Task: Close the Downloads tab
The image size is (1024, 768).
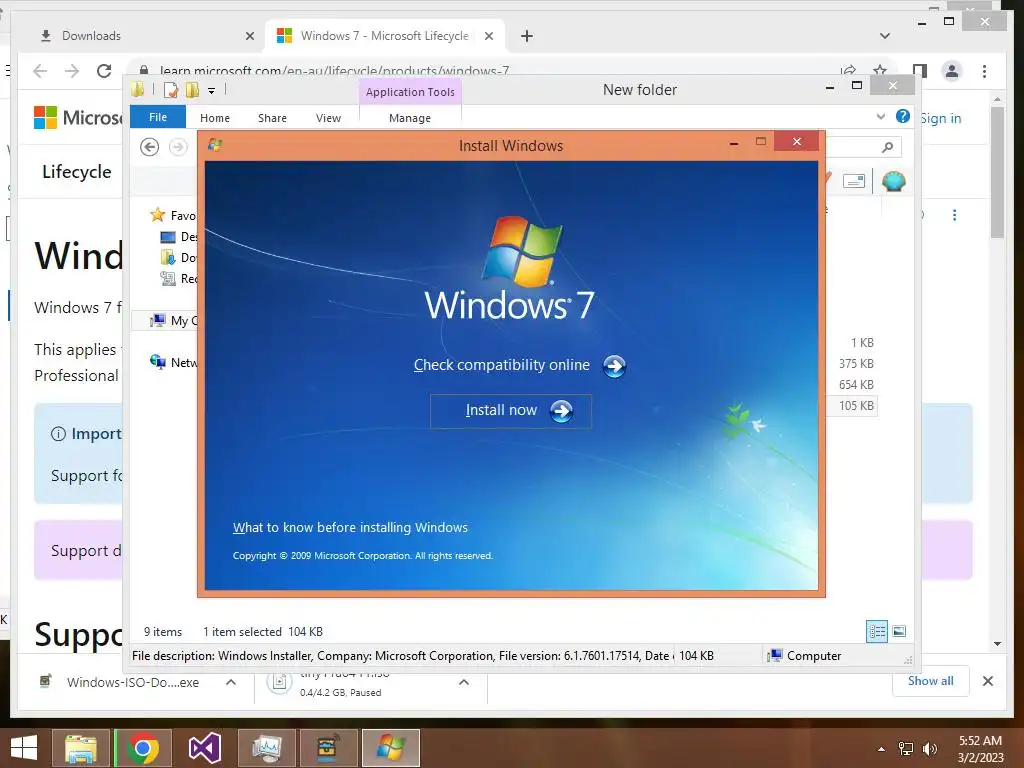Action: pyautogui.click(x=249, y=37)
